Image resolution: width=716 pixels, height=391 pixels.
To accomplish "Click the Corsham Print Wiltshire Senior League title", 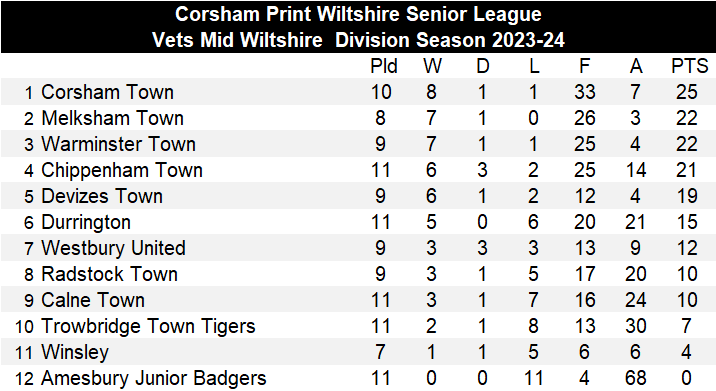I will tap(358, 14).
